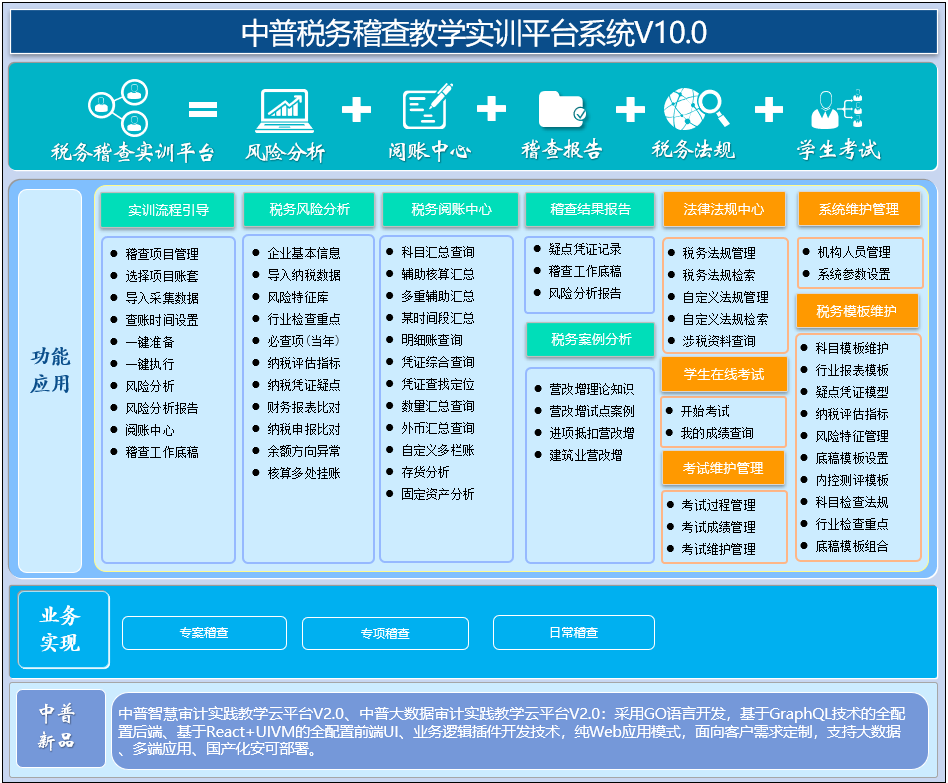This screenshot has width=948, height=783.
Task: Select 涉税资料查询 item
Action: [719, 341]
